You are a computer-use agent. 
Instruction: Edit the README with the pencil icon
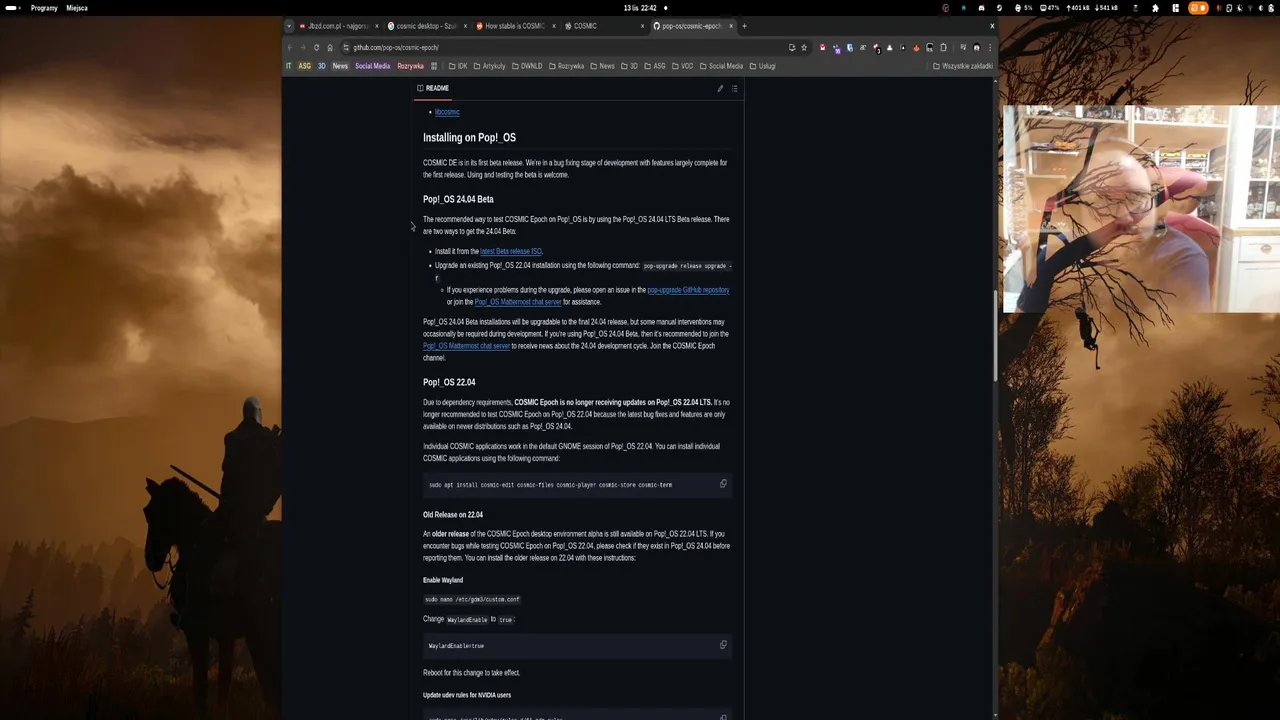(720, 88)
